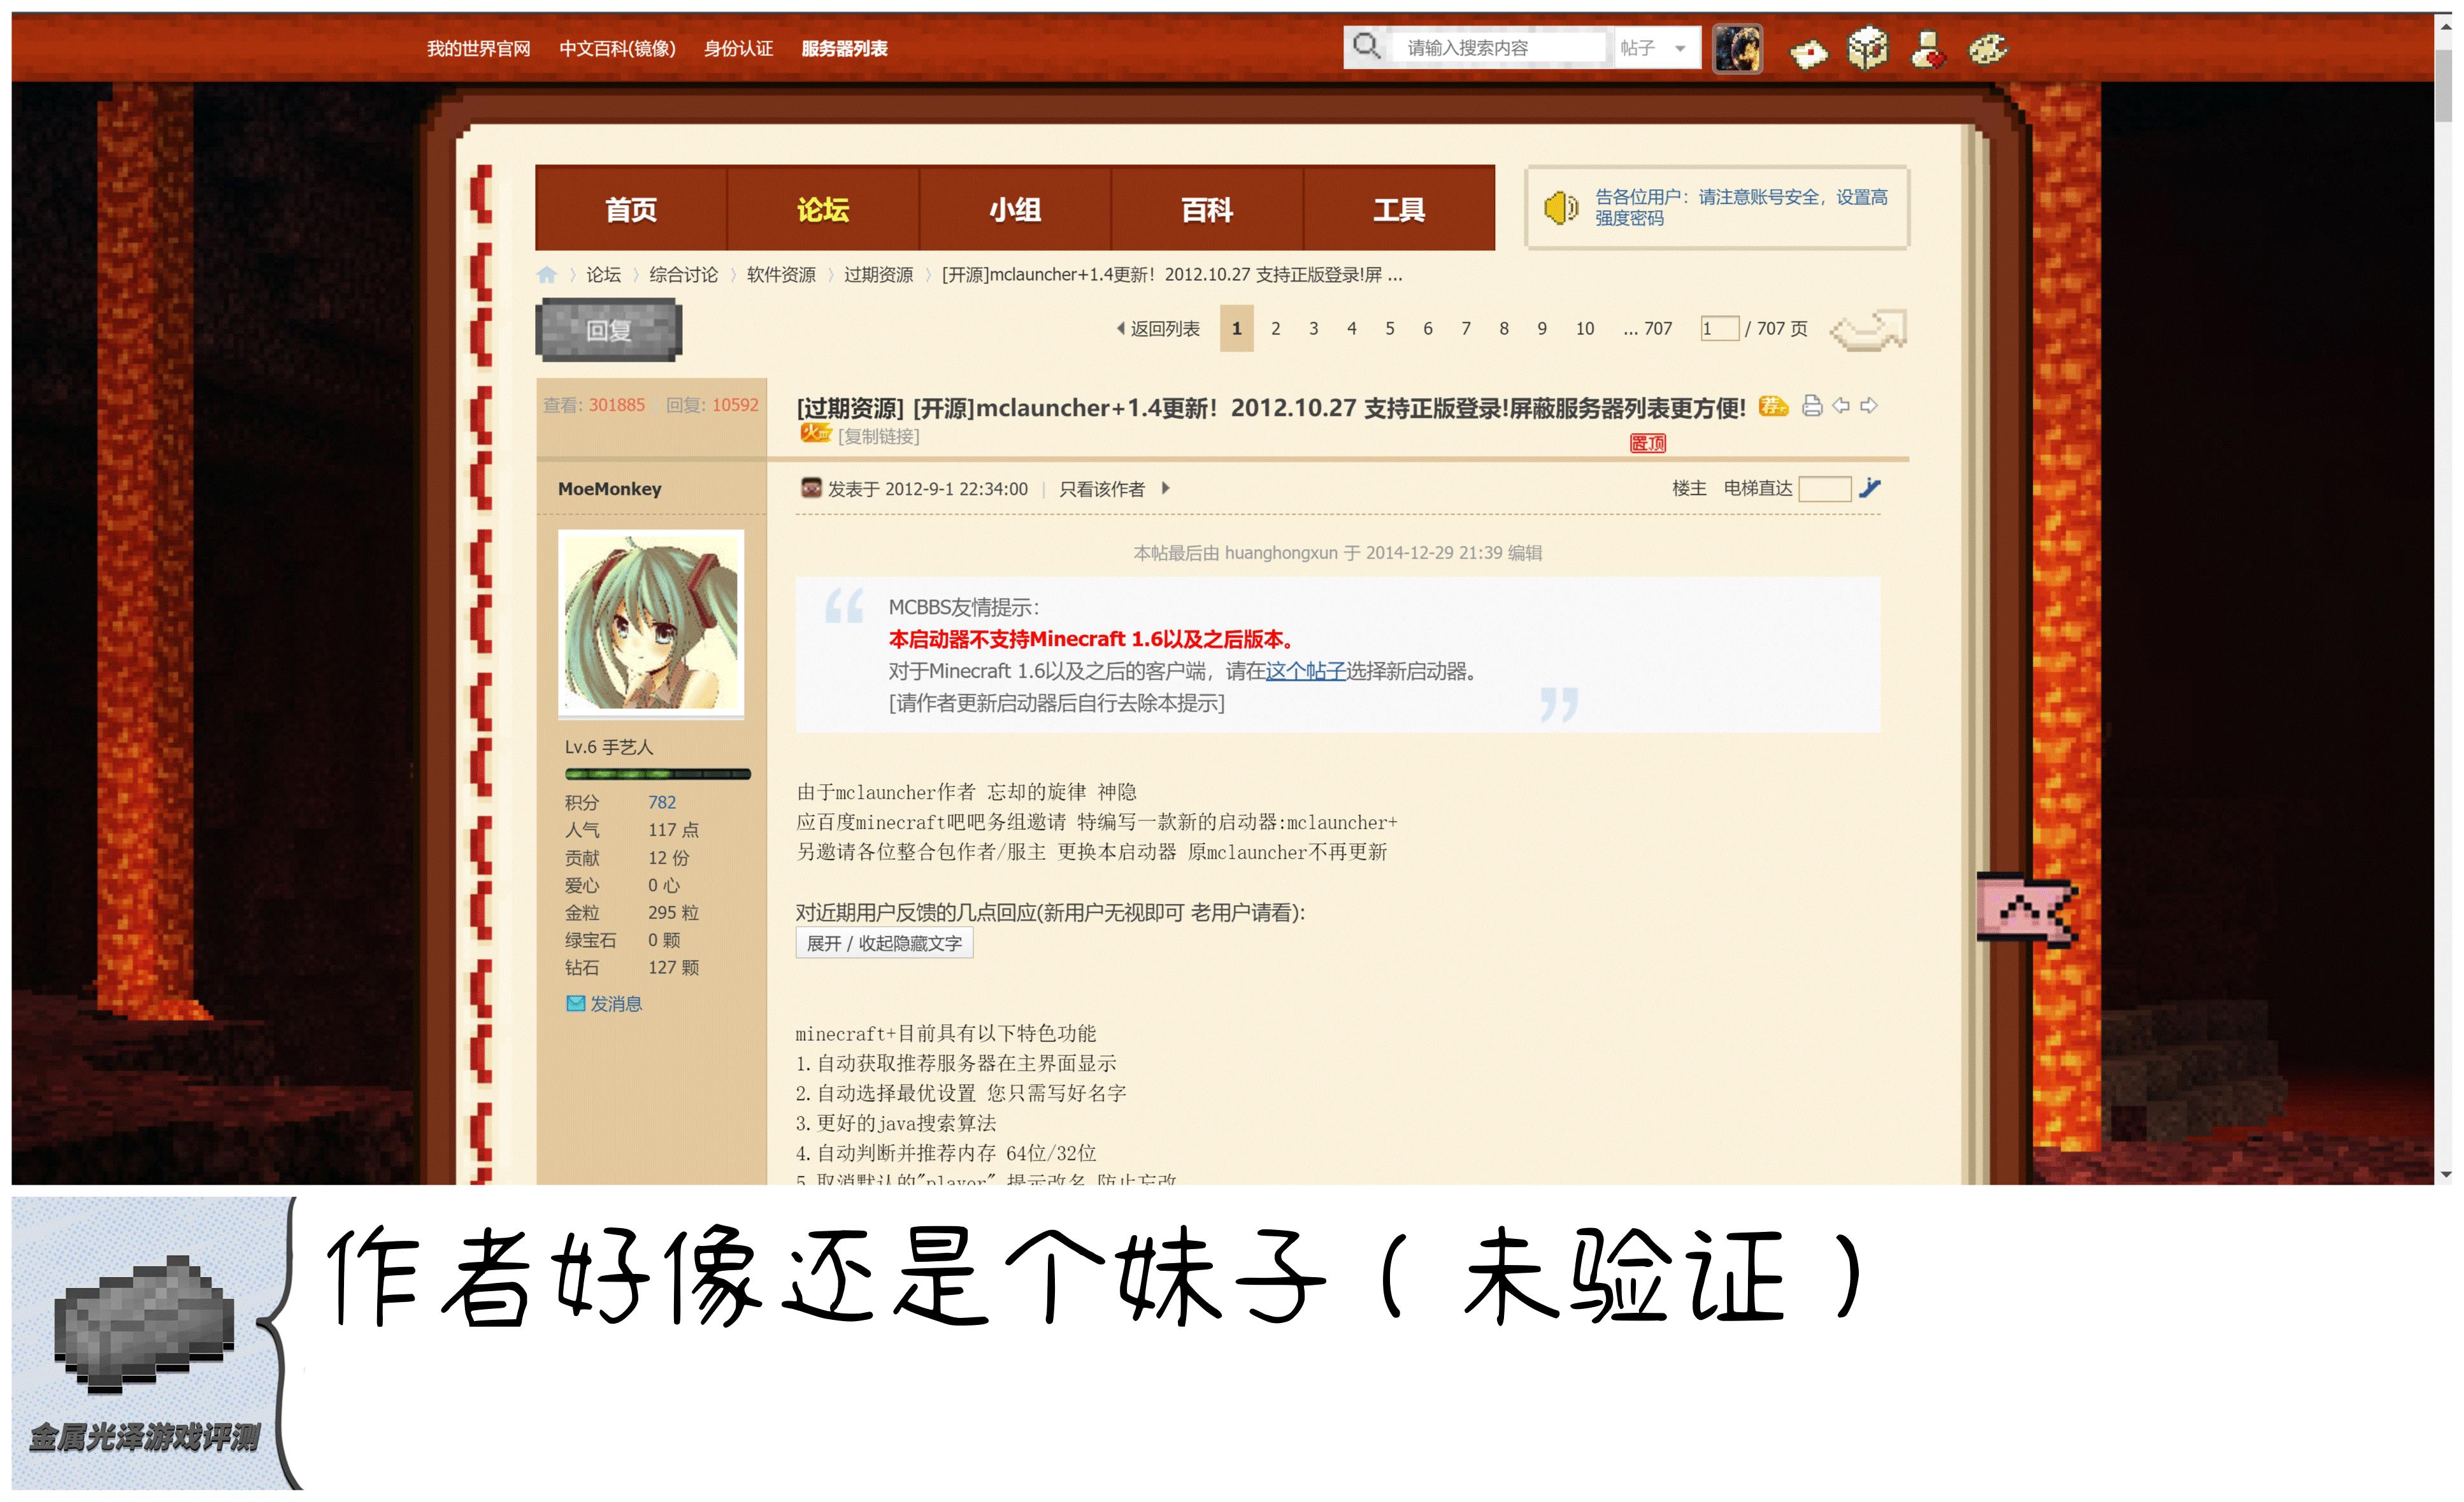Go to previous thread via left arrow icon
The width and height of the screenshot is (2464, 1502).
[1843, 406]
